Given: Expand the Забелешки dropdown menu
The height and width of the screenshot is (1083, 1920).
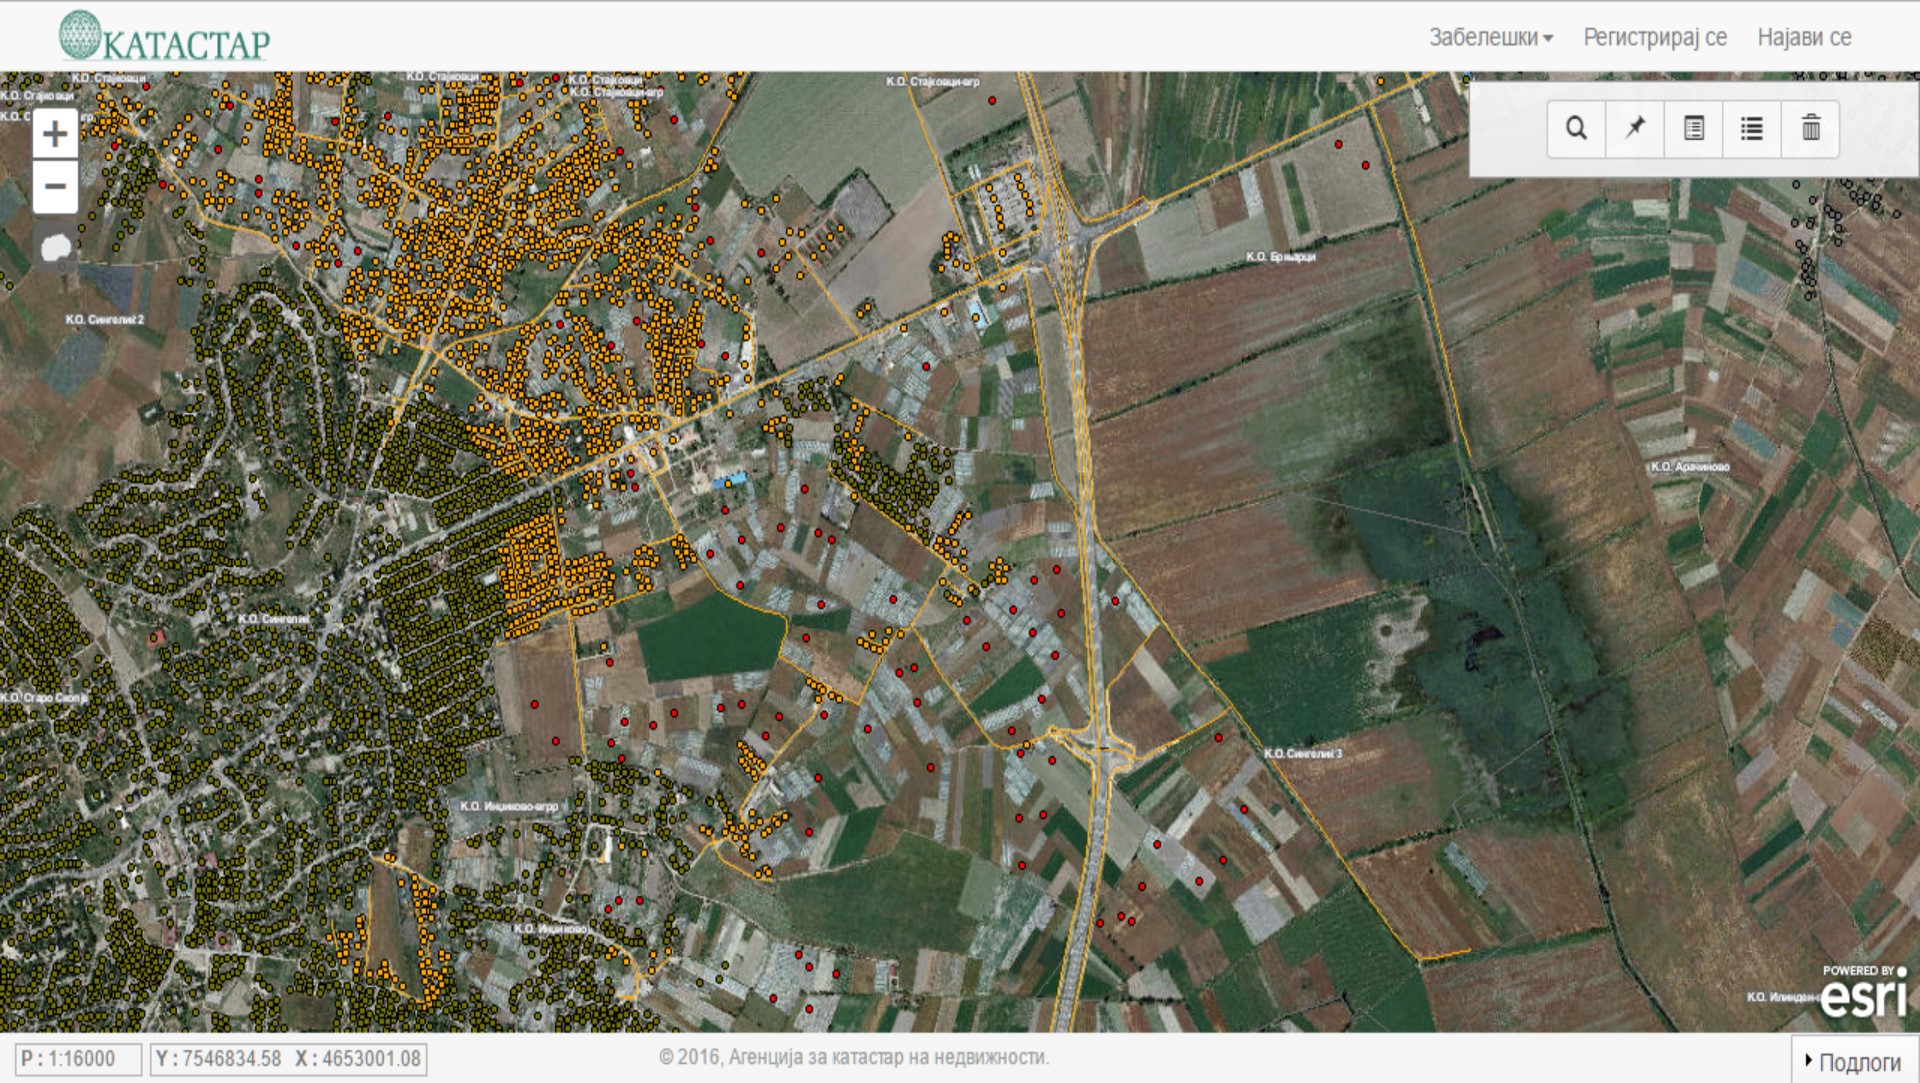Looking at the screenshot, I should coord(1490,38).
